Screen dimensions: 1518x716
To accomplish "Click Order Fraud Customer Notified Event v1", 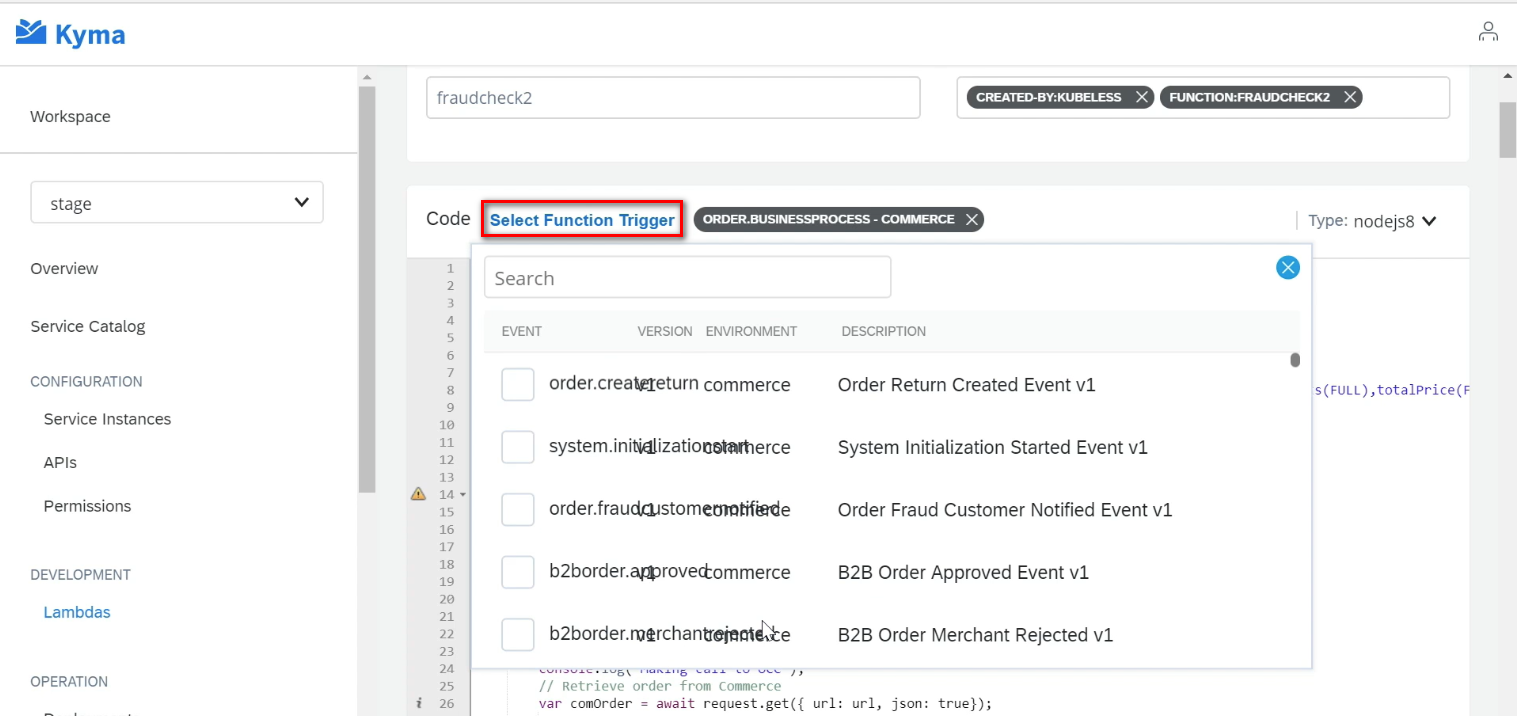I will 1004,510.
